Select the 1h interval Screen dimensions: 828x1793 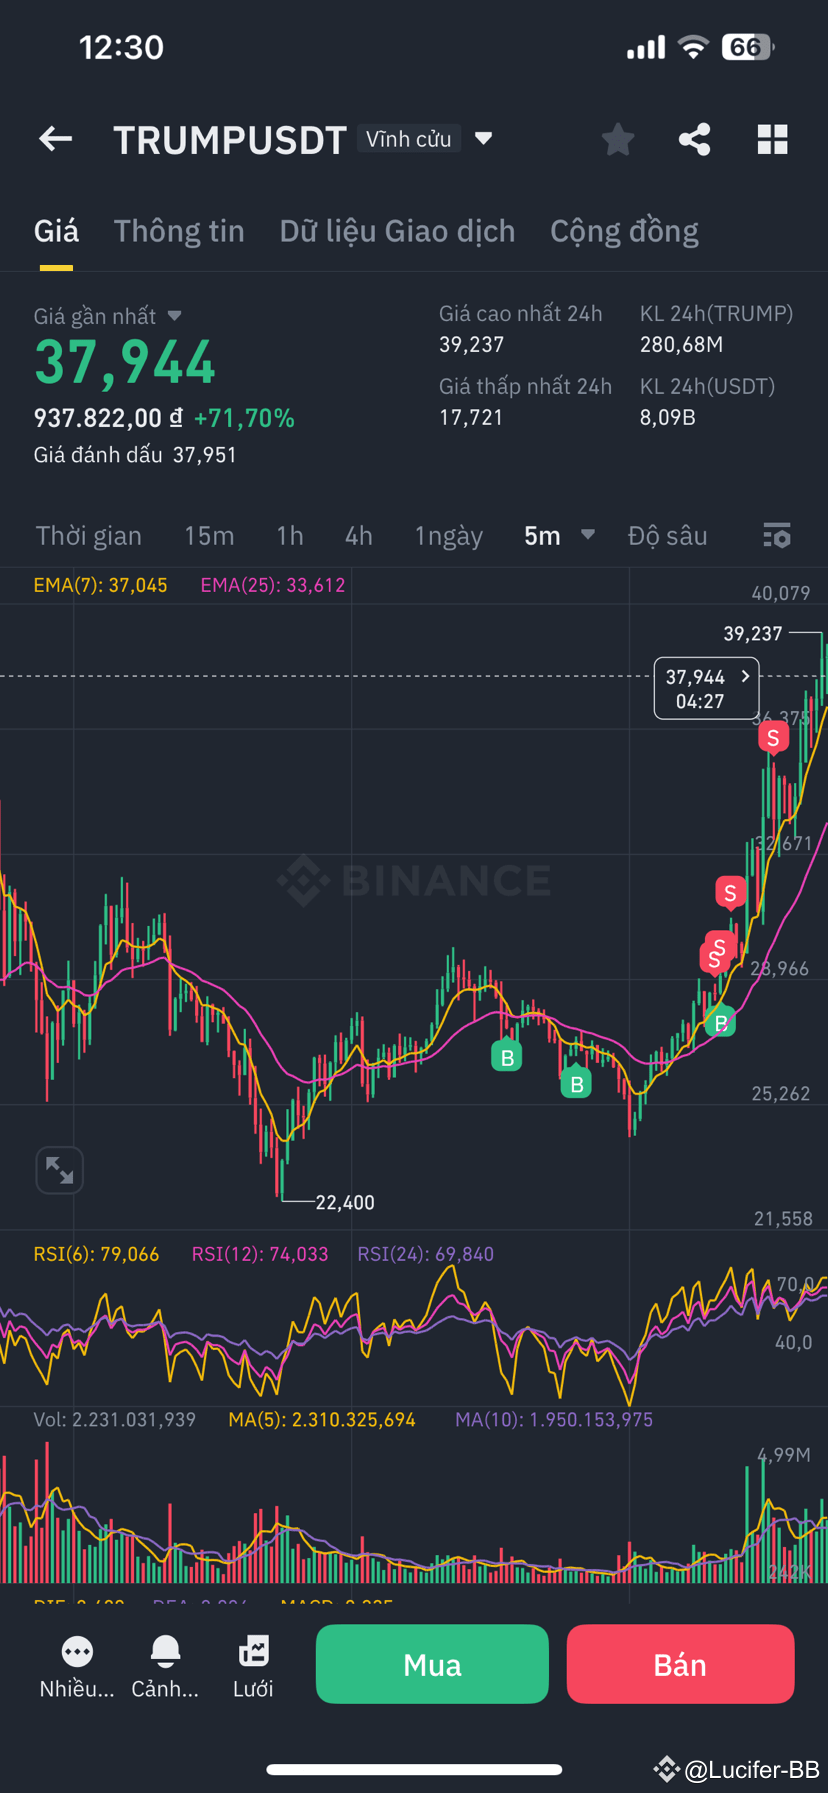[x=290, y=536]
